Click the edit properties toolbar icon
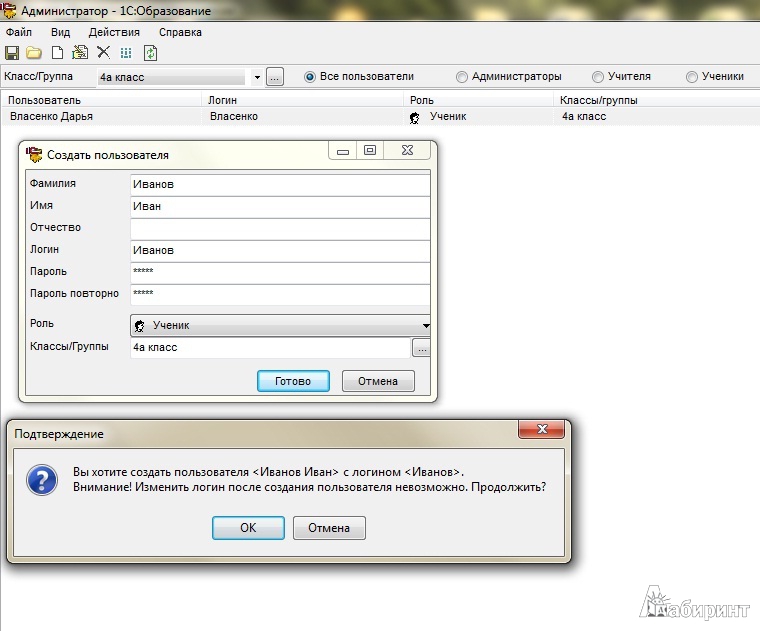 [80, 52]
